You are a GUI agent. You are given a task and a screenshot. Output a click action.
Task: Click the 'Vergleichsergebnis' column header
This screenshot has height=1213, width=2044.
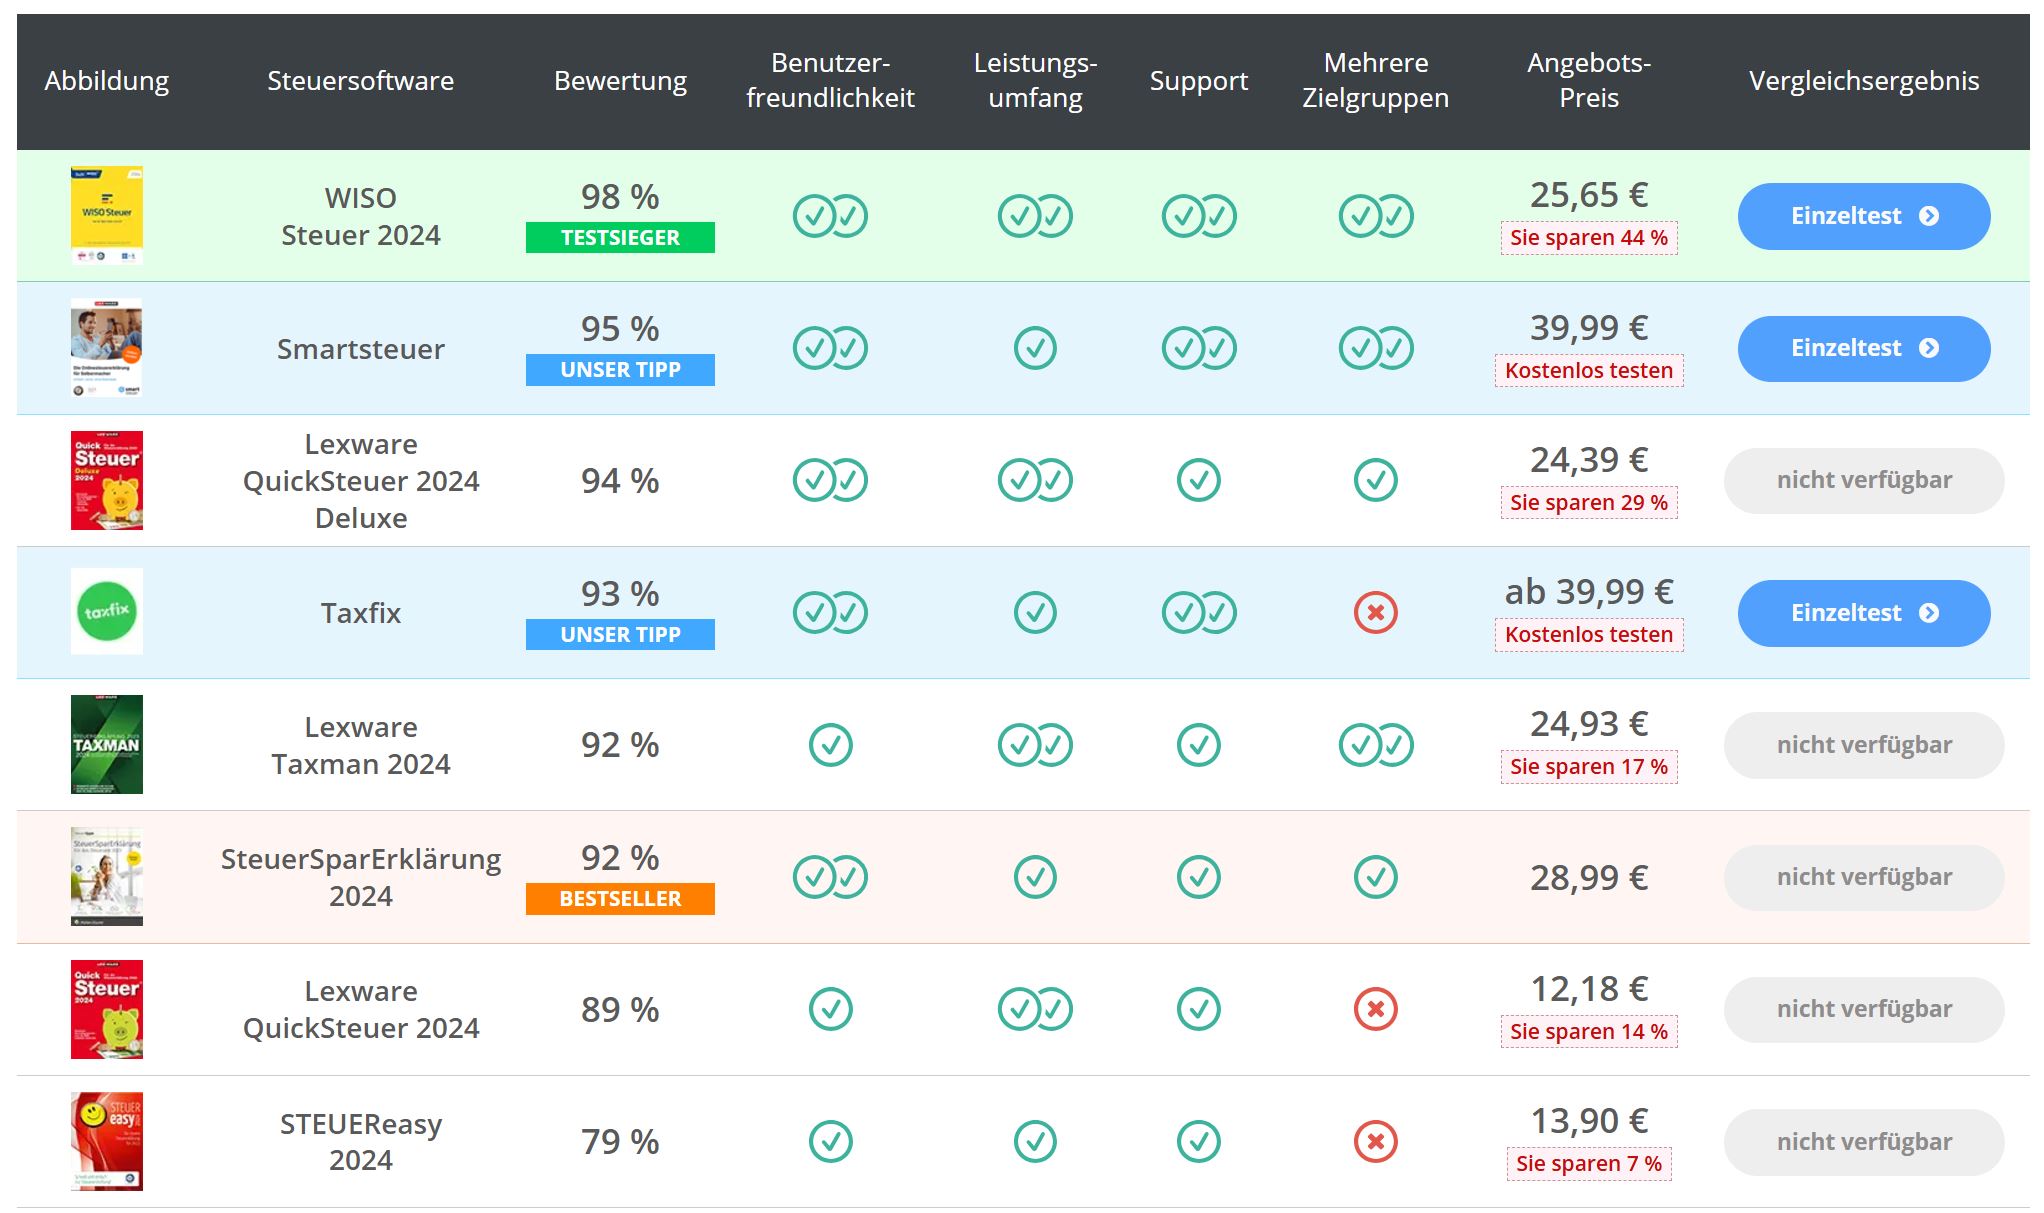(x=1864, y=81)
